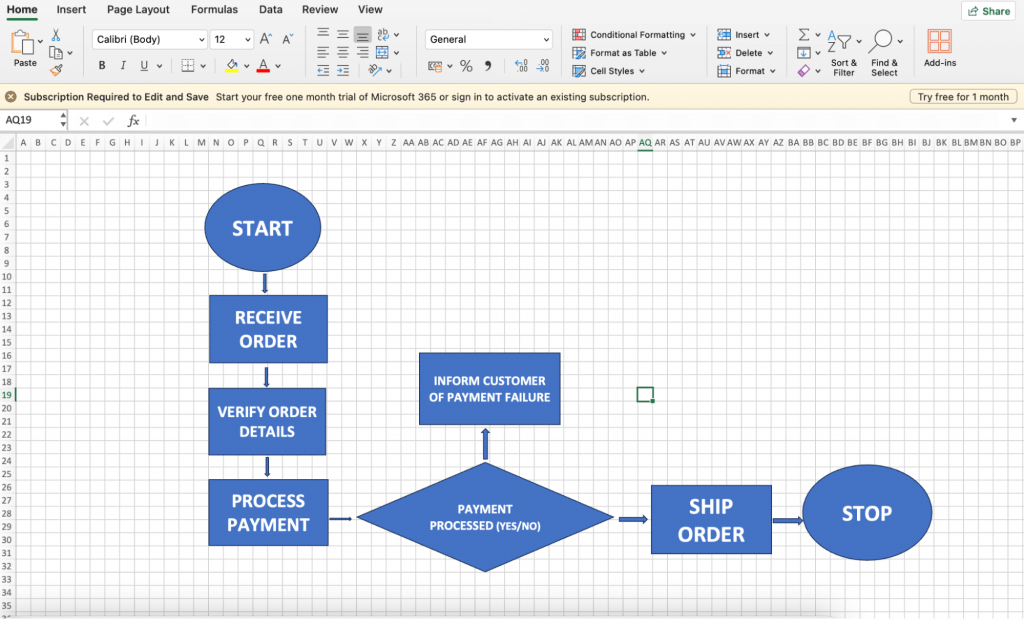Click the Name Box showing AQ19
1024x619 pixels.
pyautogui.click(x=31, y=120)
